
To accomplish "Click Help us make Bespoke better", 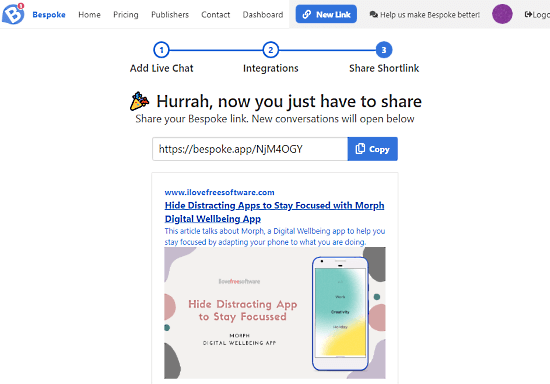I will click(x=424, y=15).
